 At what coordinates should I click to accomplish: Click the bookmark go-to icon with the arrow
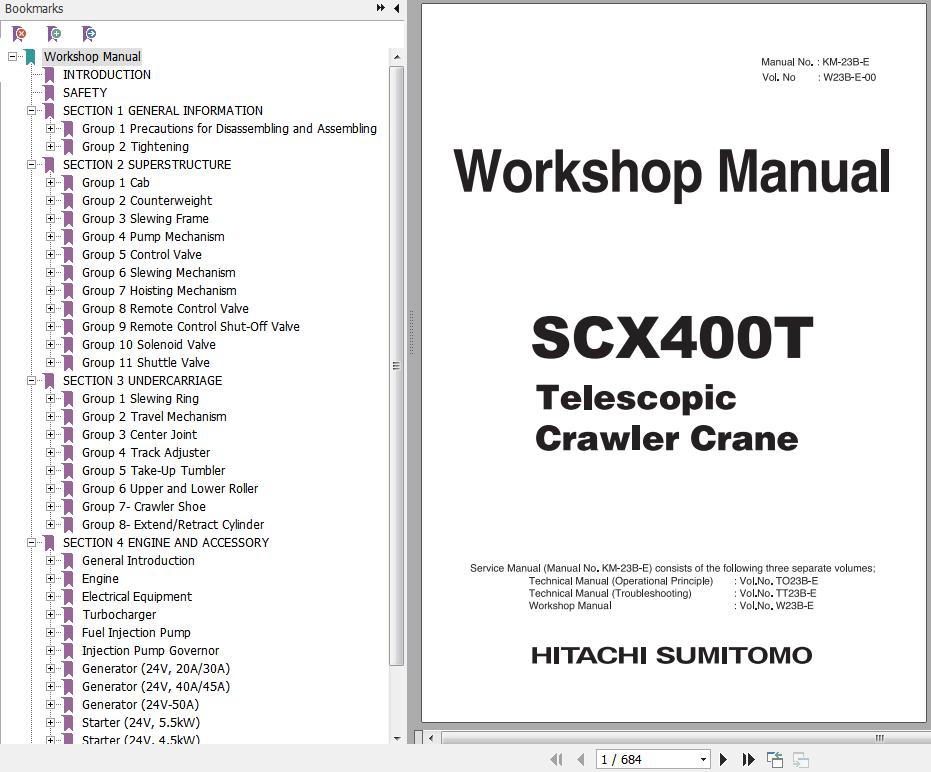click(x=89, y=34)
